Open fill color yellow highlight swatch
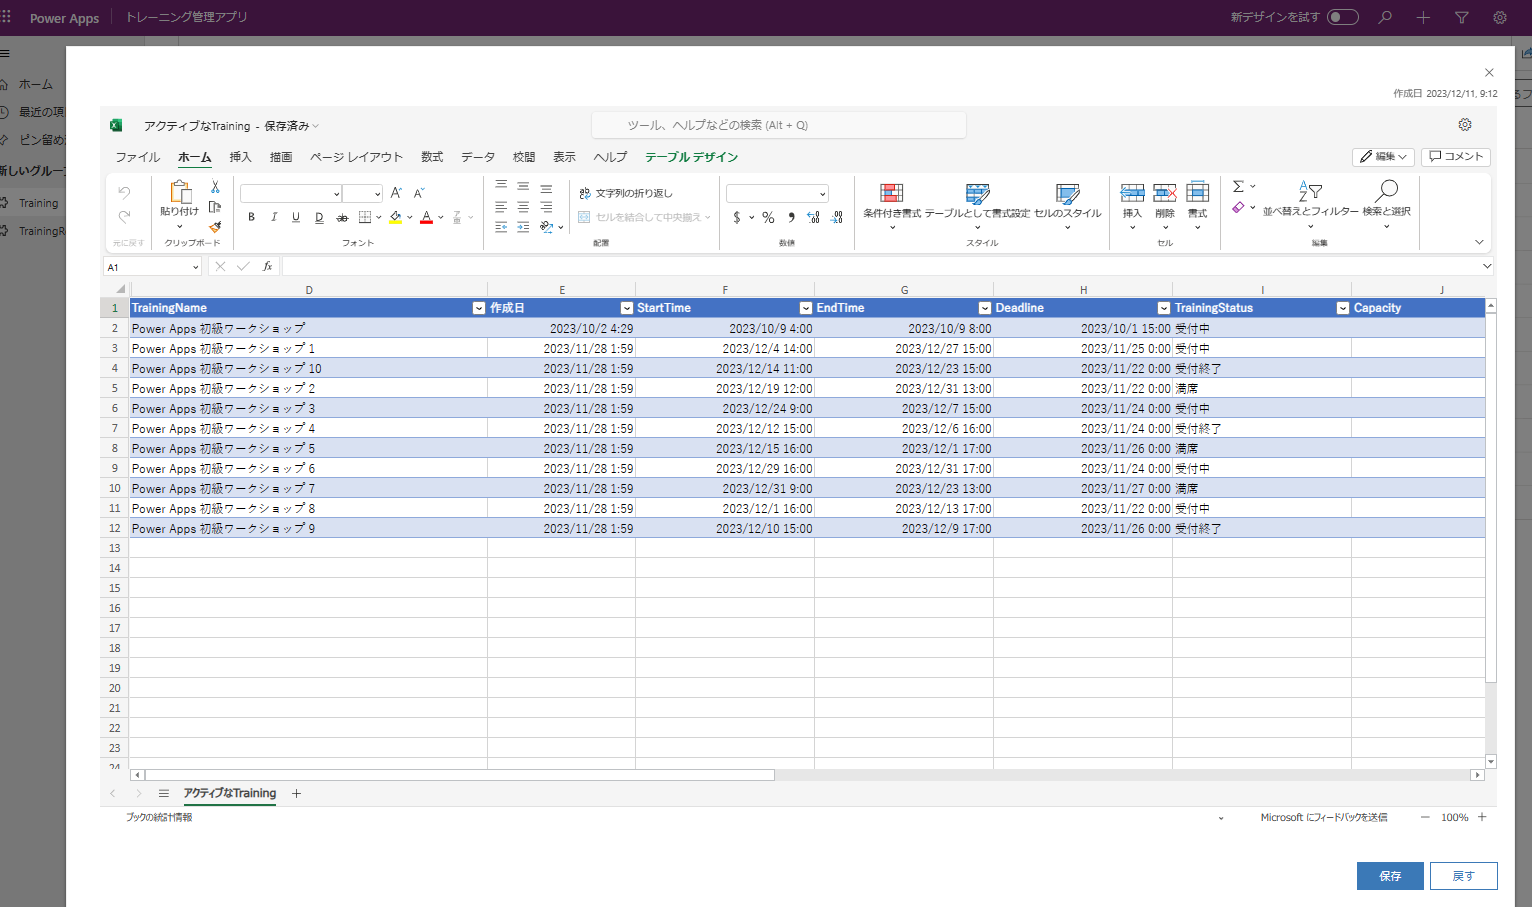The image size is (1532, 907). (396, 217)
